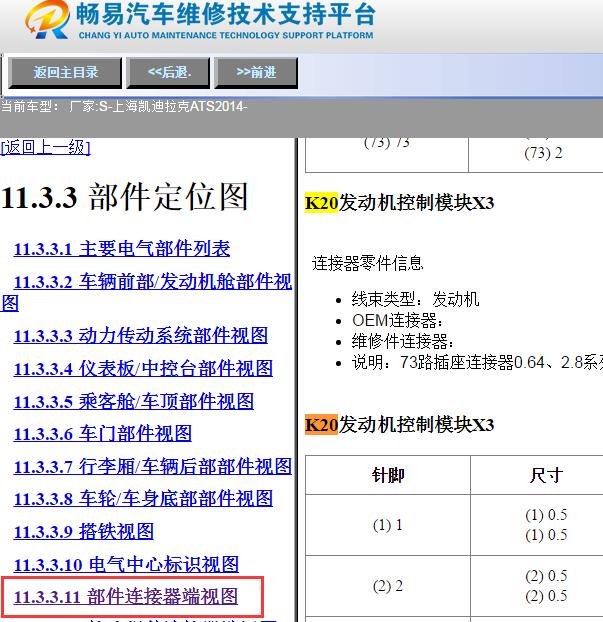Open 11.3.3.8 车轮/车身底部部件视图 link
Viewport: 603px width, 622px height.
coord(143,499)
